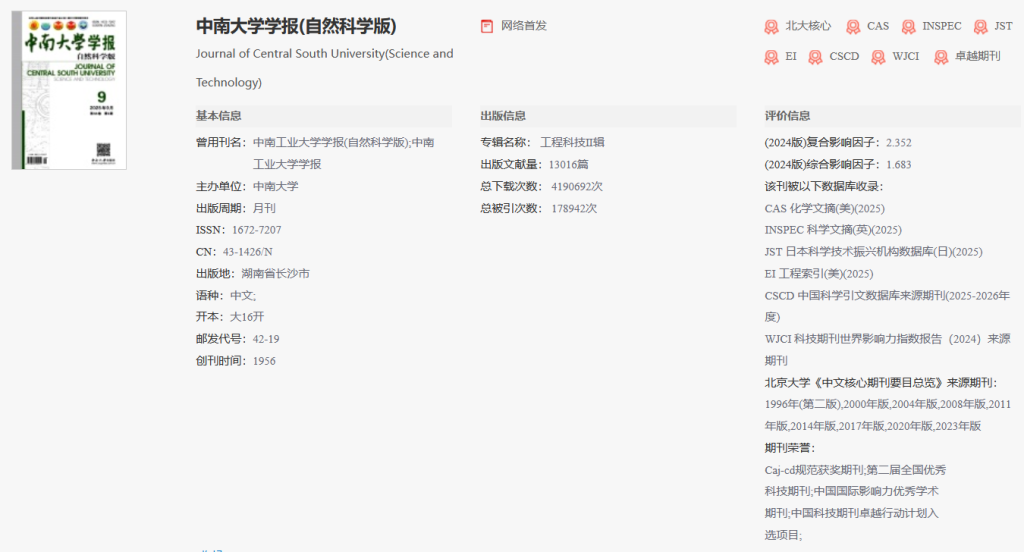Click the 北大核心 badge icon

(771, 27)
